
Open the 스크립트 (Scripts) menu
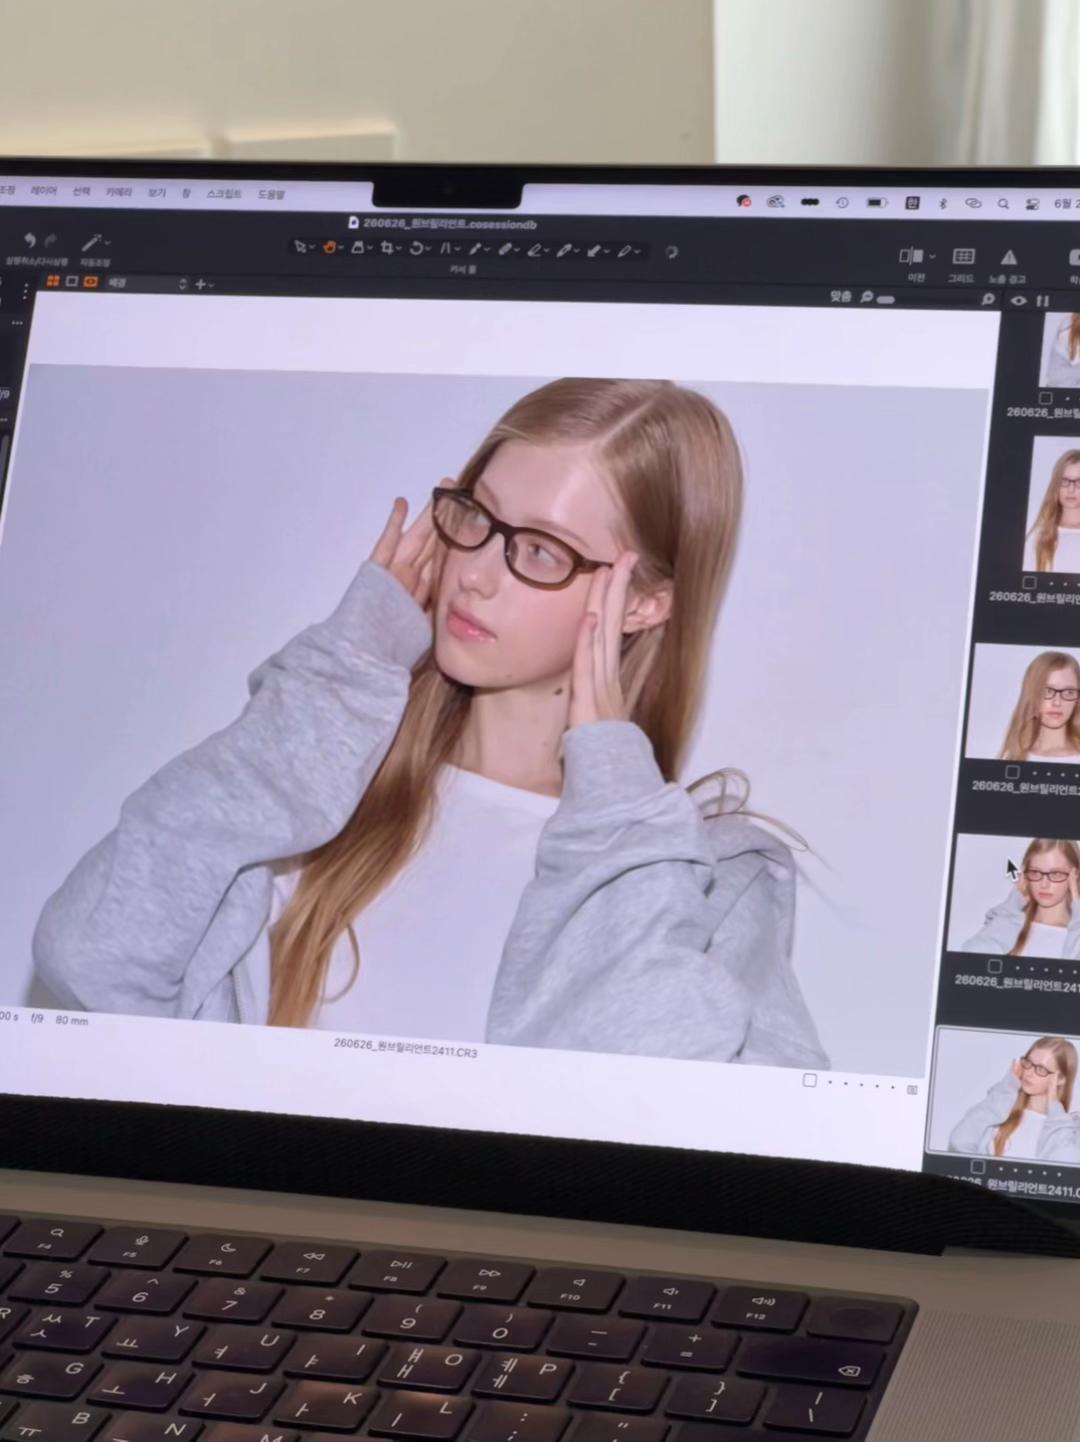click(224, 194)
